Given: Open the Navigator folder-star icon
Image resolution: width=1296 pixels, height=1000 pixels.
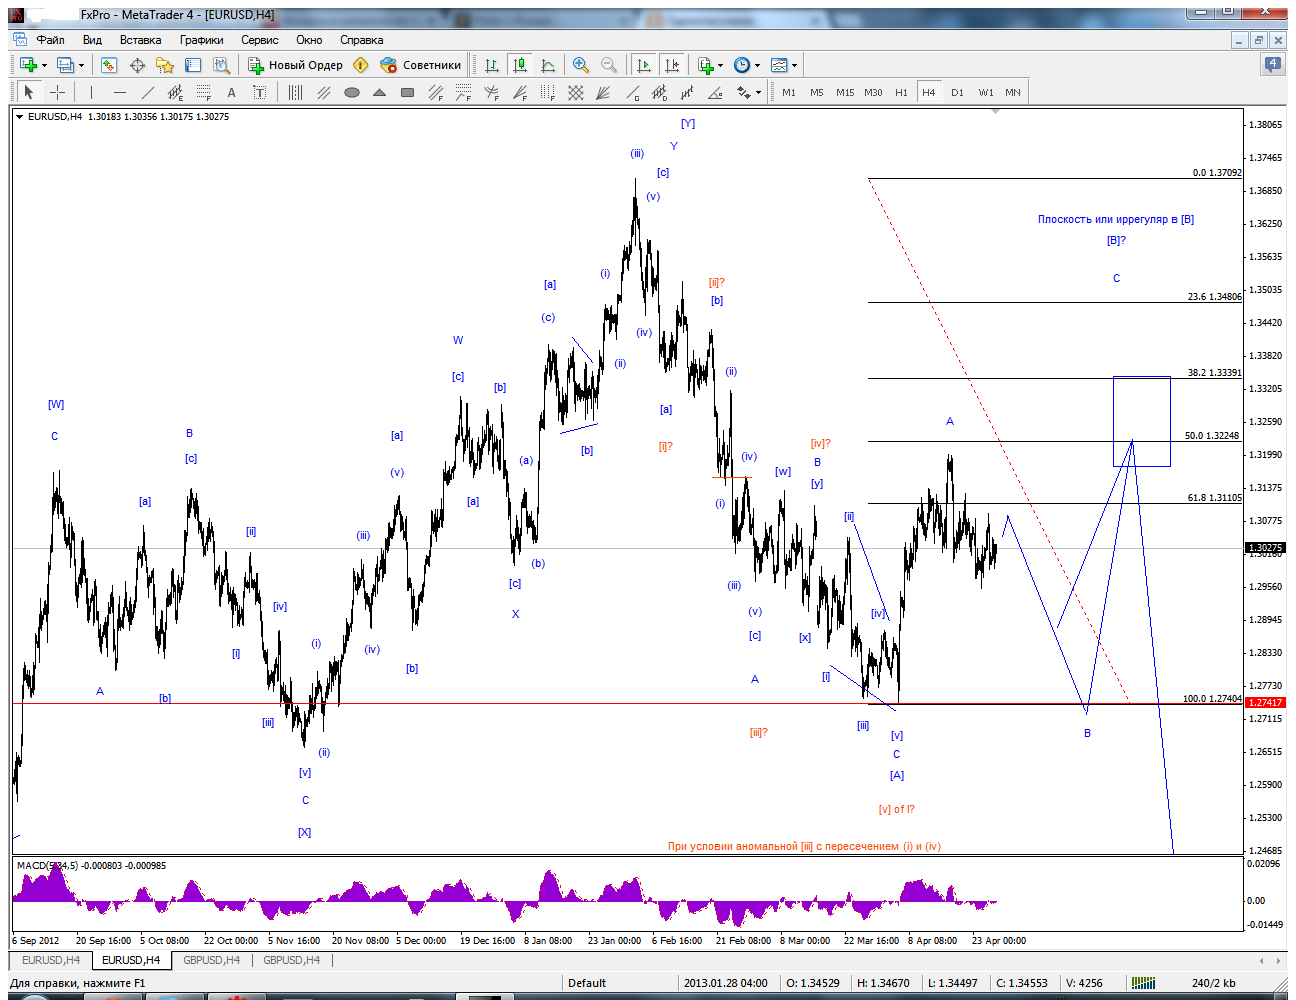Looking at the screenshot, I should tap(165, 65).
